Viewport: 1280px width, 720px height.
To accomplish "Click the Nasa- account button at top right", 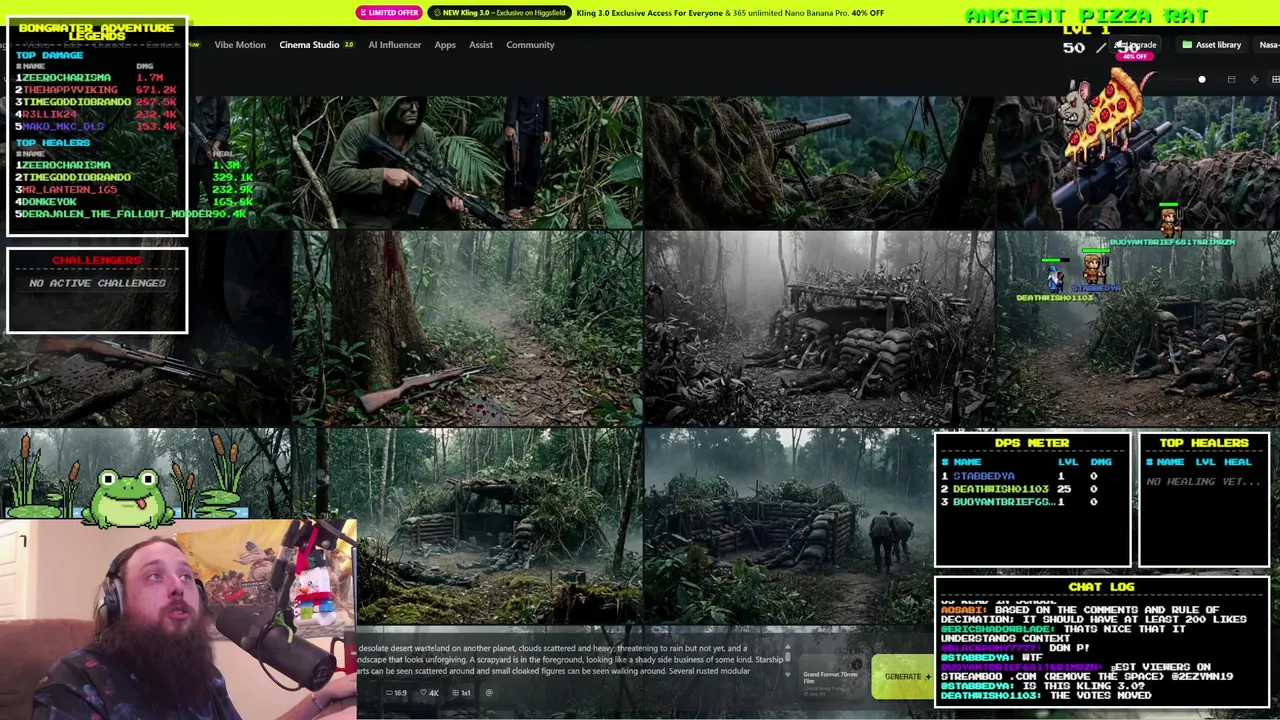I will coord(1269,45).
